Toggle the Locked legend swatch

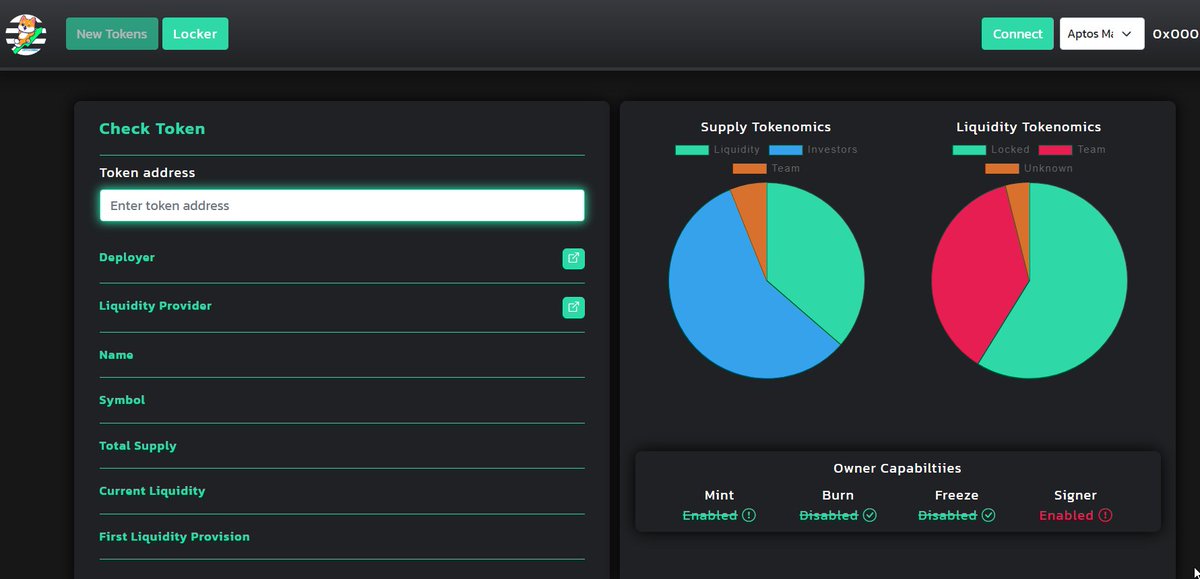(969, 150)
